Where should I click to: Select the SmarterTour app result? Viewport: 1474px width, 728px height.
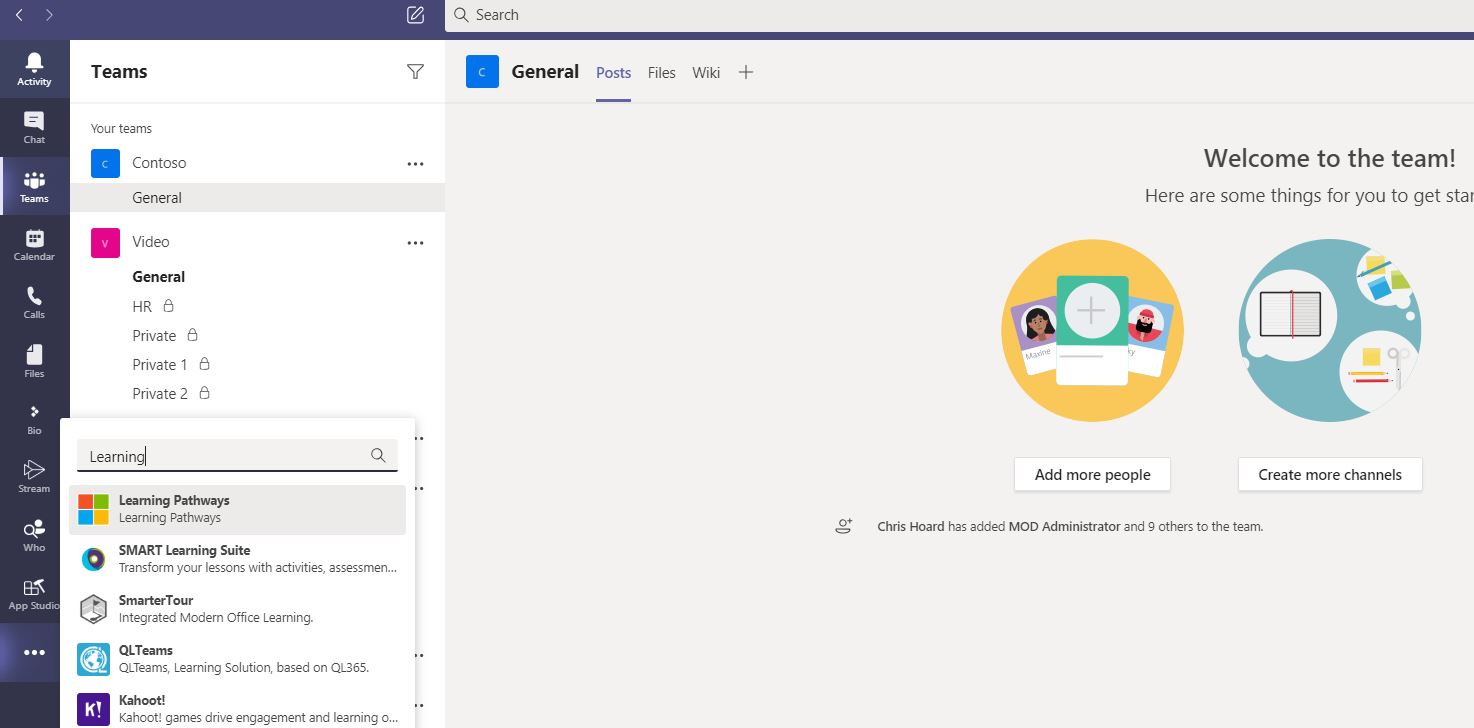[237, 609]
